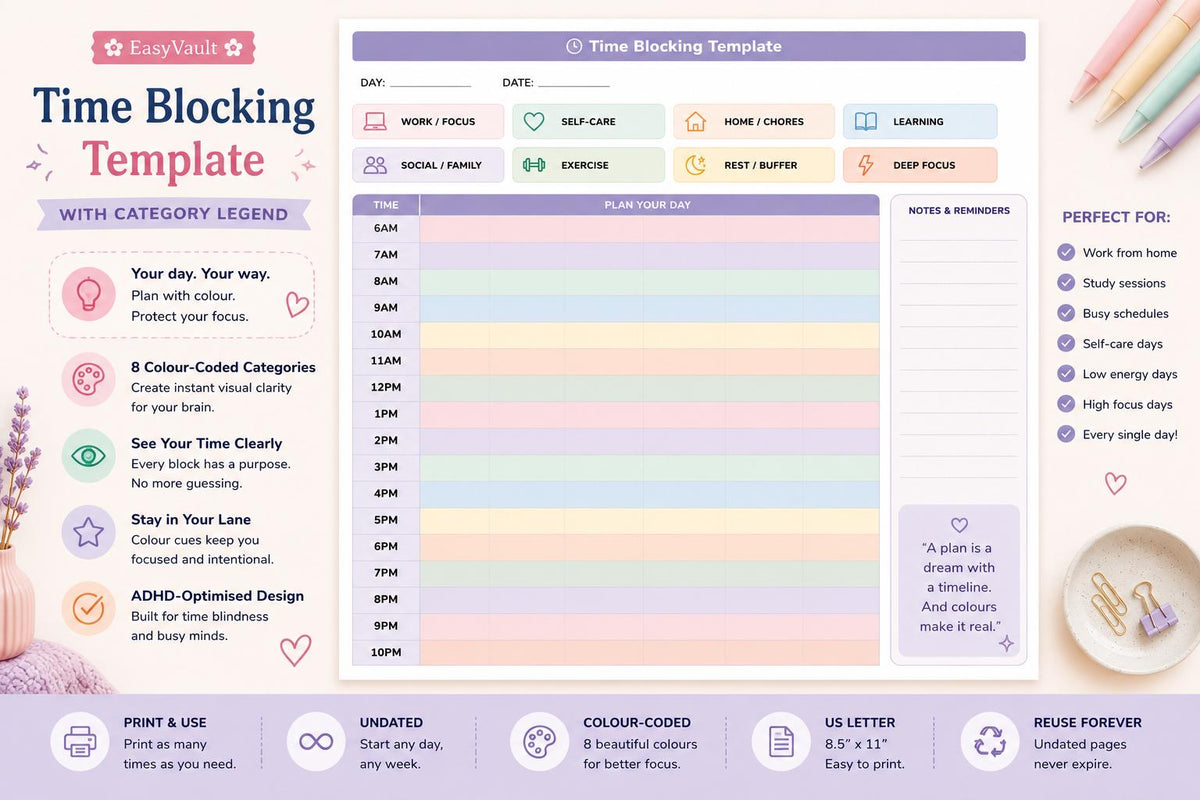This screenshot has height=800, width=1200.
Task: Click the Learning category tag
Action: pyautogui.click(x=920, y=122)
